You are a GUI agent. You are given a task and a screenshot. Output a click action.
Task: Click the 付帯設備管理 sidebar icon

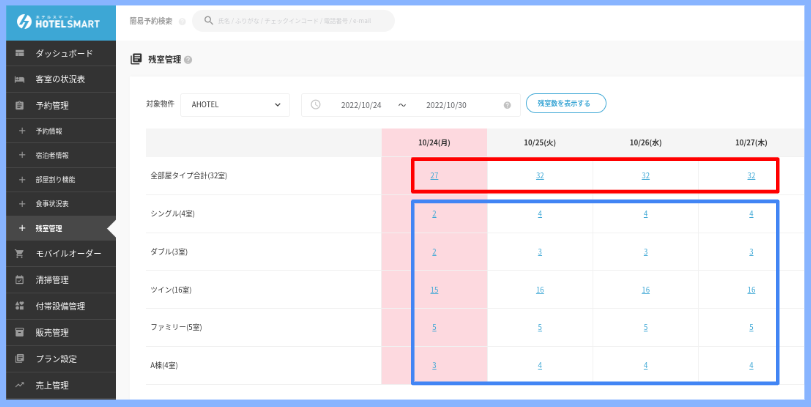[20, 306]
